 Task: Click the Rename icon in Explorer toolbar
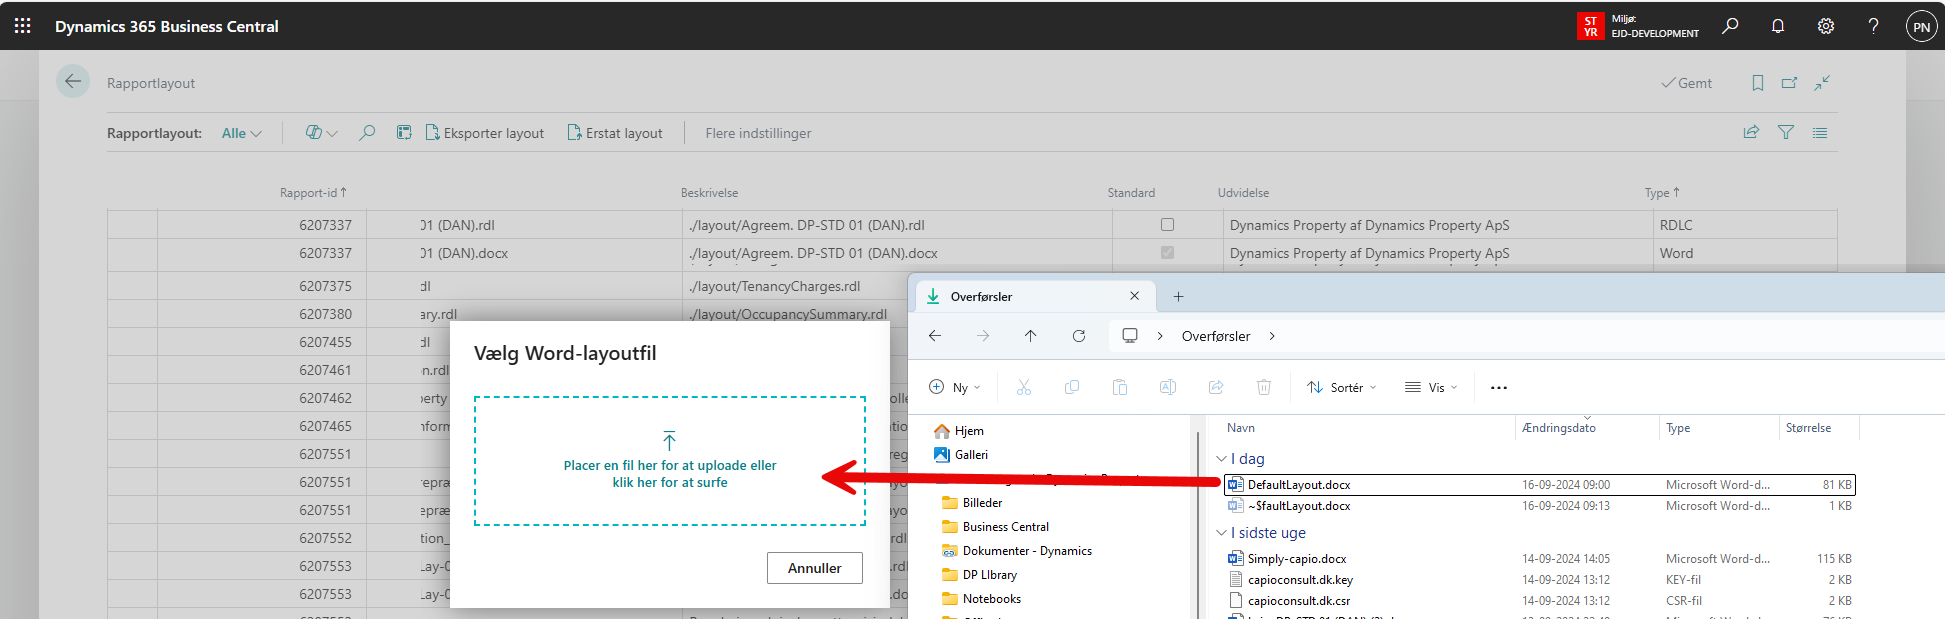tap(1167, 387)
